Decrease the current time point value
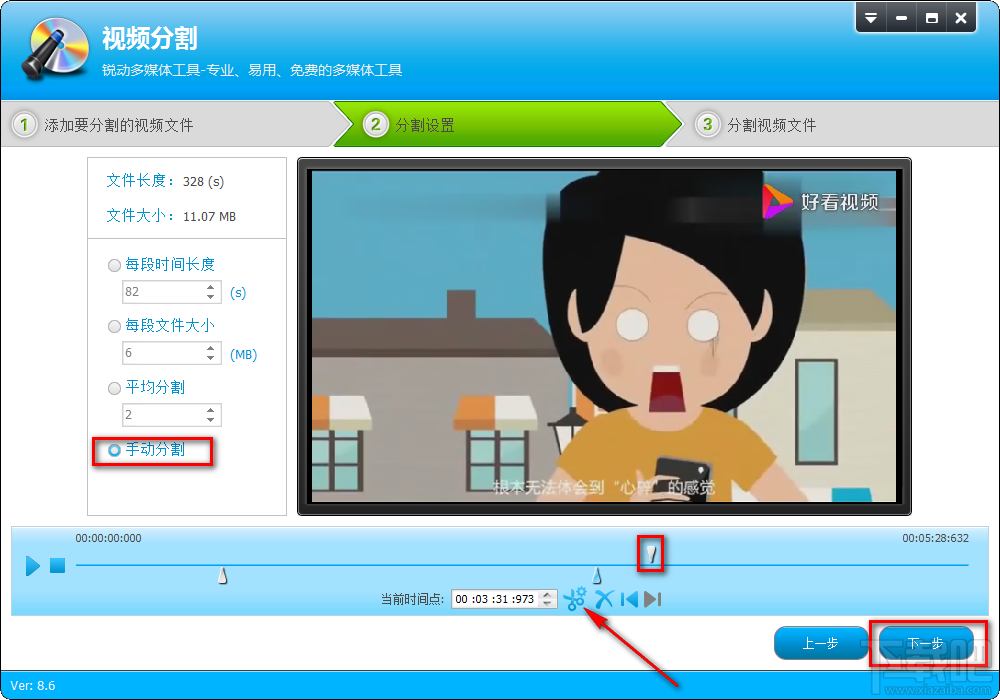 [x=547, y=603]
